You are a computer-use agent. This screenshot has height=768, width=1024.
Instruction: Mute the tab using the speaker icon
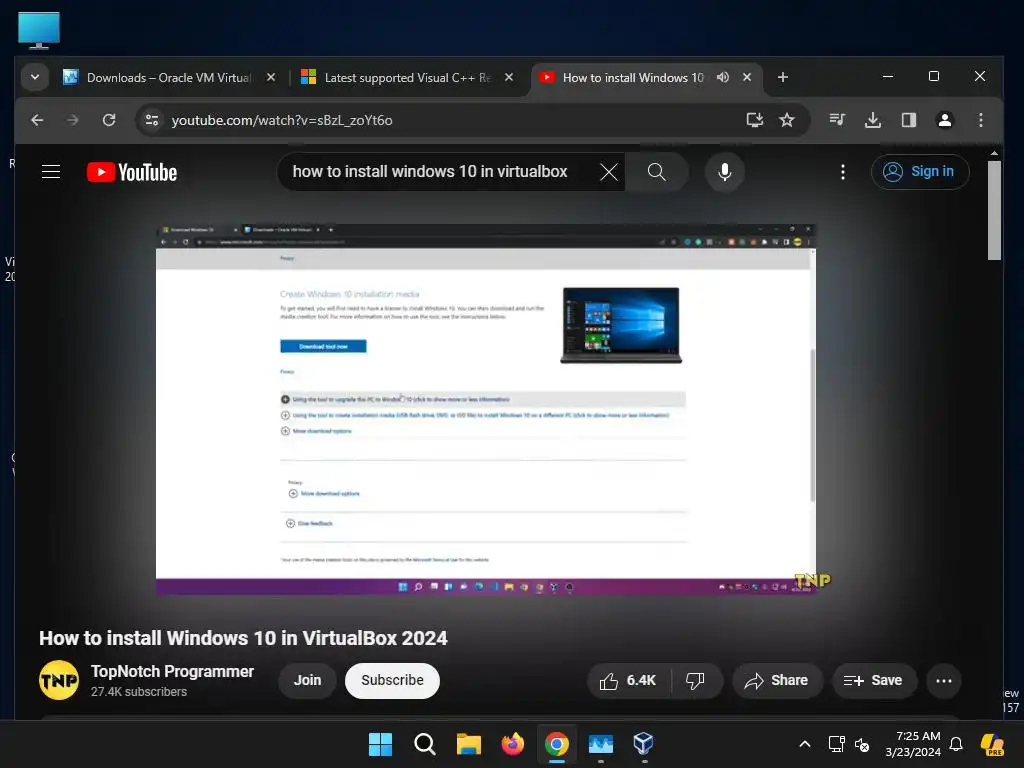pos(722,77)
